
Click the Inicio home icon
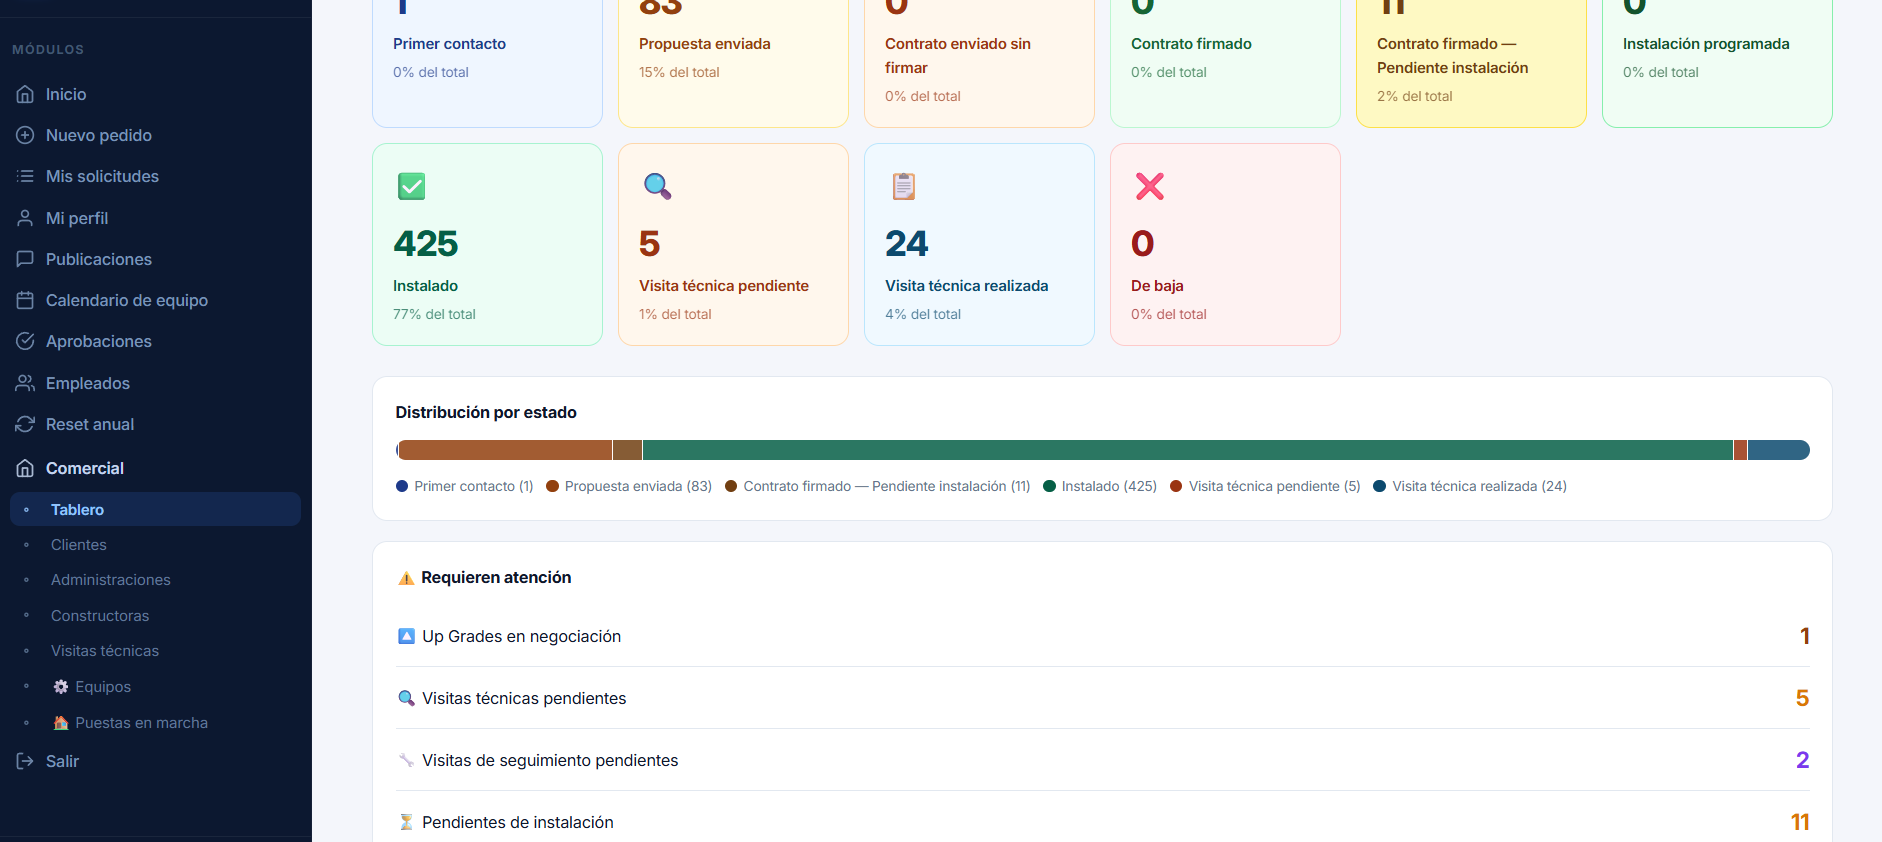[x=25, y=94]
